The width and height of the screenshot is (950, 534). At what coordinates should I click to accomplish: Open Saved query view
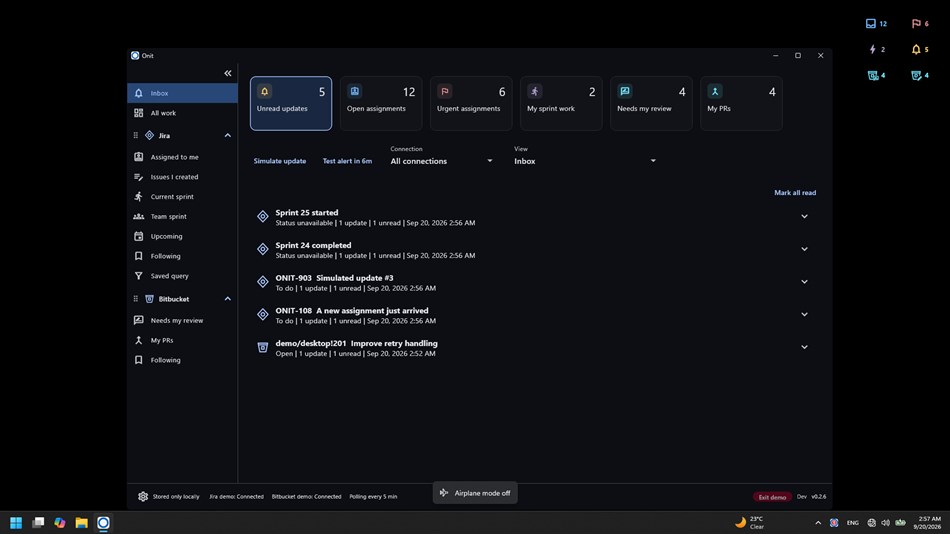coord(182,276)
